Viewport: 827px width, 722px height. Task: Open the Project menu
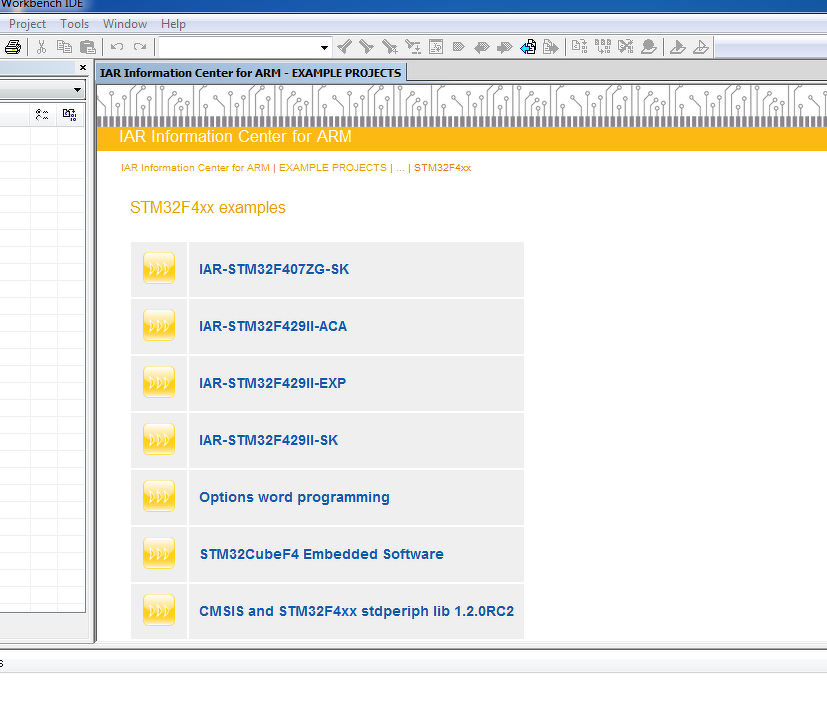click(27, 24)
